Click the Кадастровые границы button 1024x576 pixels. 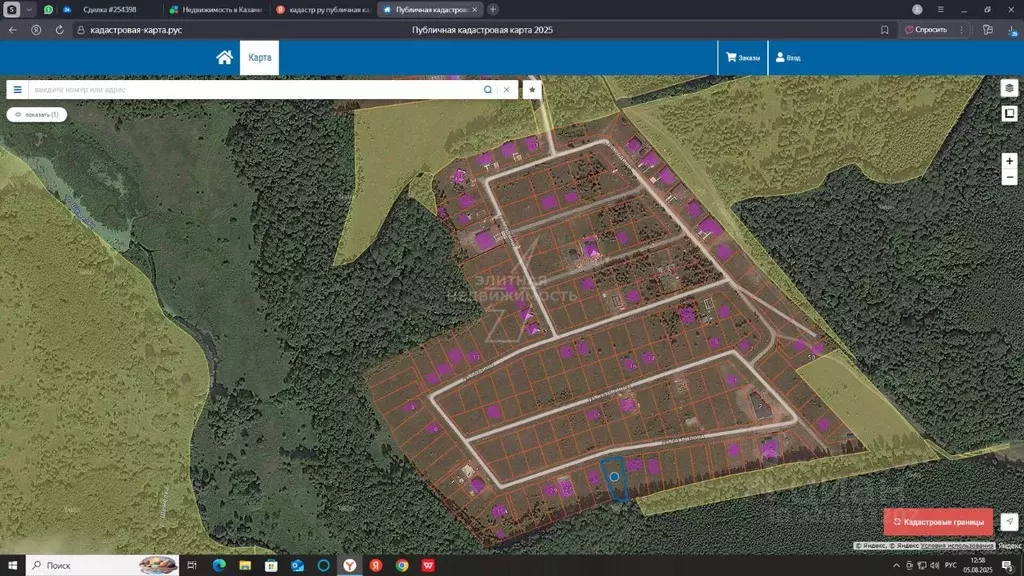click(x=938, y=522)
